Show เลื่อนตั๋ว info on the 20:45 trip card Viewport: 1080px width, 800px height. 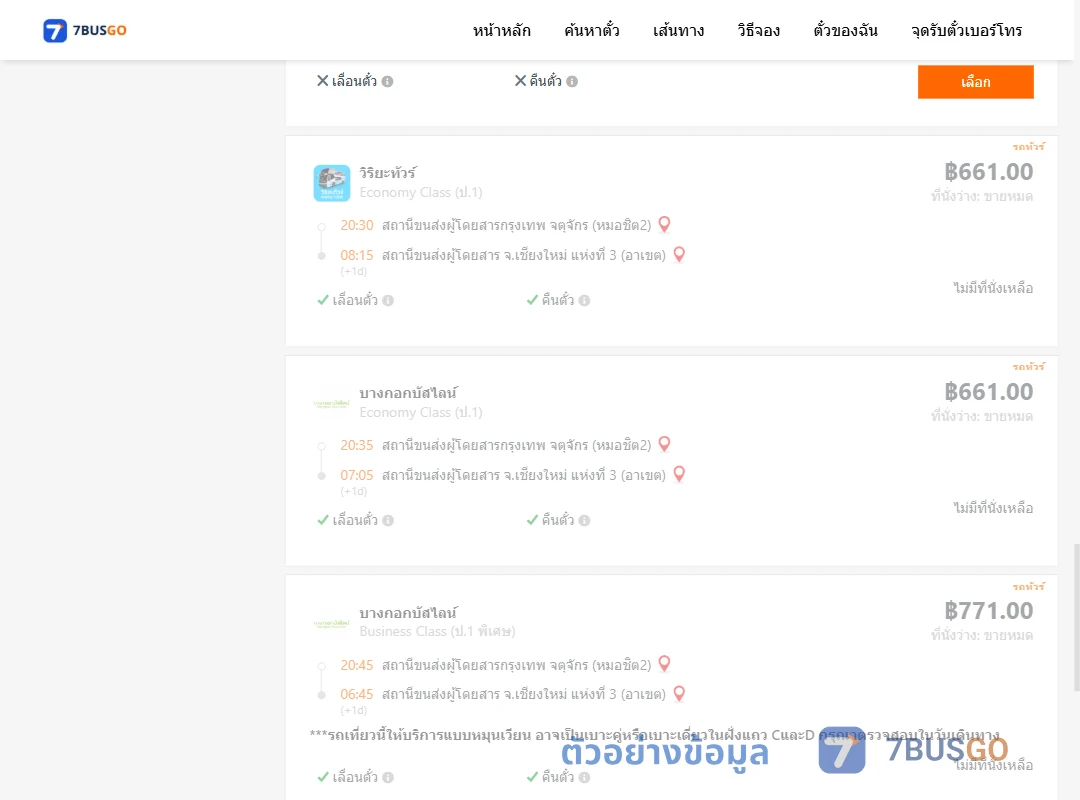point(388,777)
